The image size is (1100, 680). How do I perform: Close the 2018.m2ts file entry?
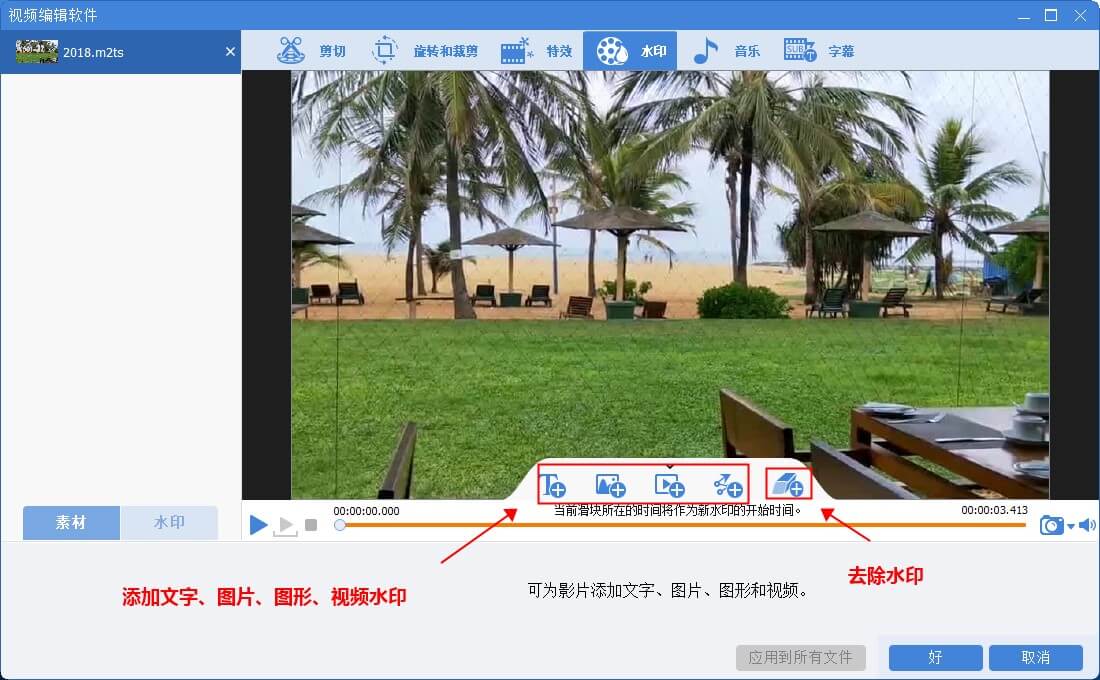(x=230, y=51)
